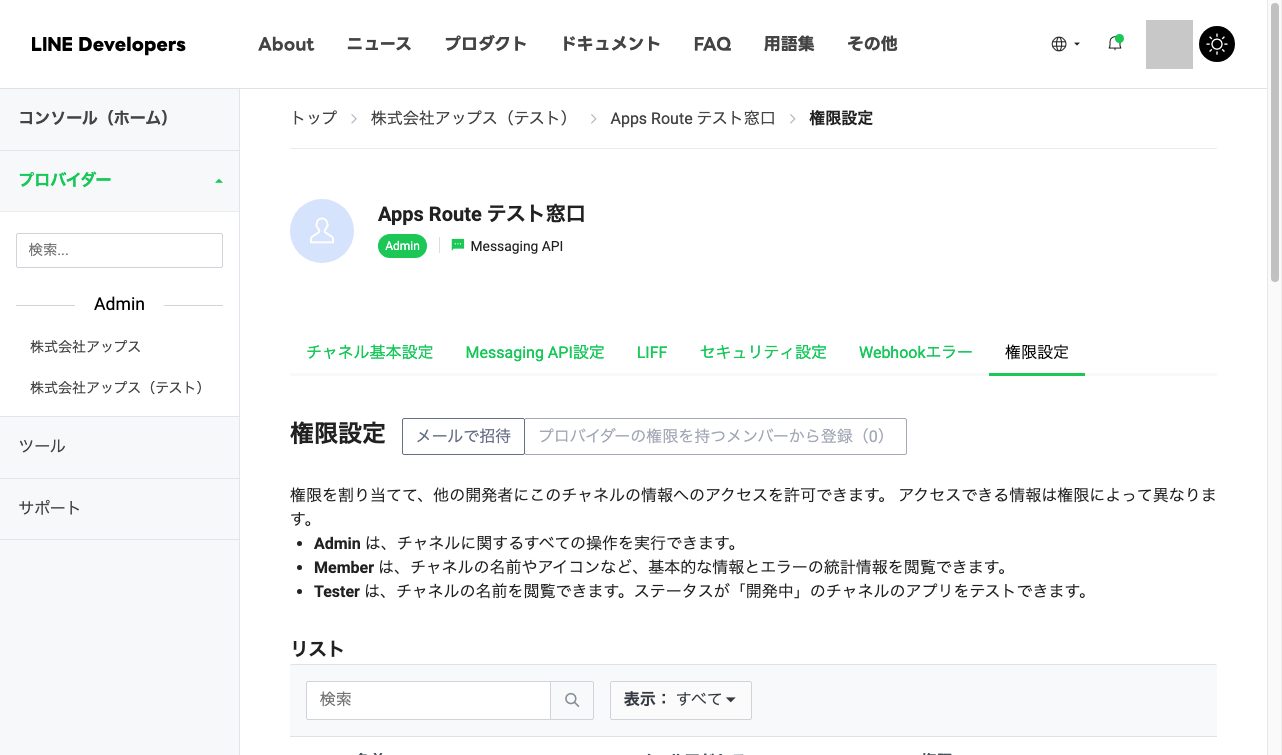Switch to Webhookエラー tab

coord(915,352)
